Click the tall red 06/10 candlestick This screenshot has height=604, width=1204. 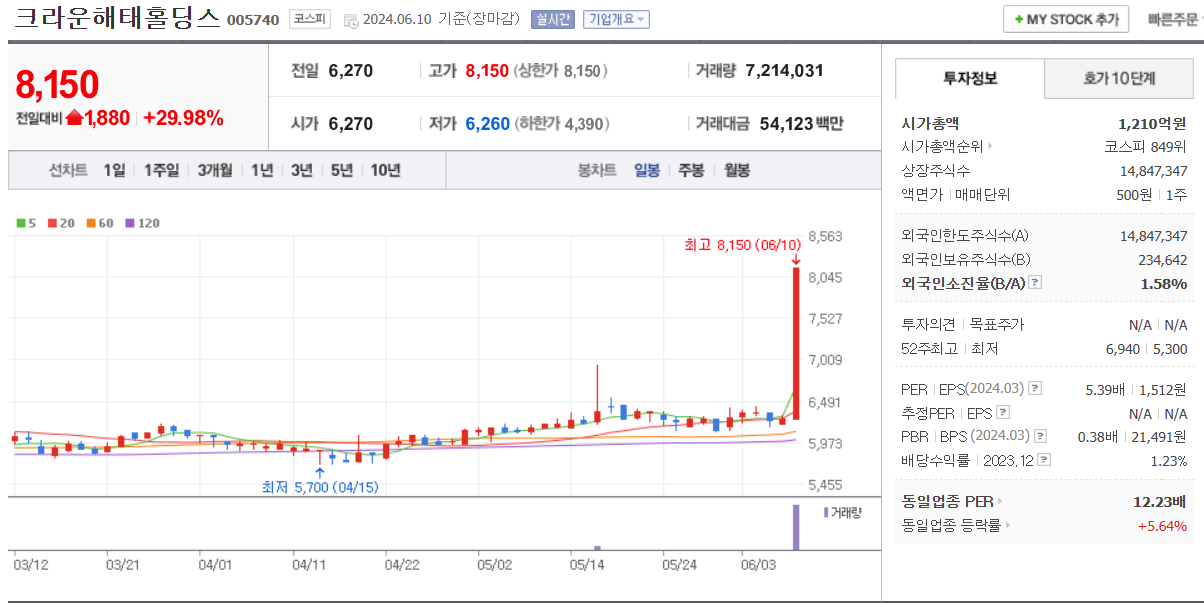pyautogui.click(x=795, y=343)
